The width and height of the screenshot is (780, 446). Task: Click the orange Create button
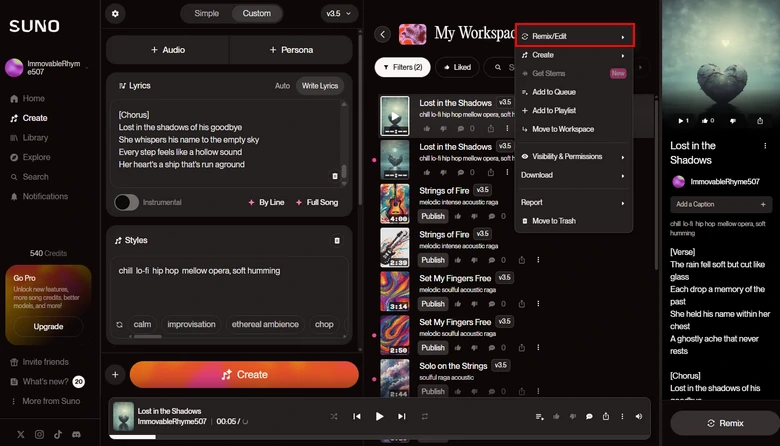[244, 374]
